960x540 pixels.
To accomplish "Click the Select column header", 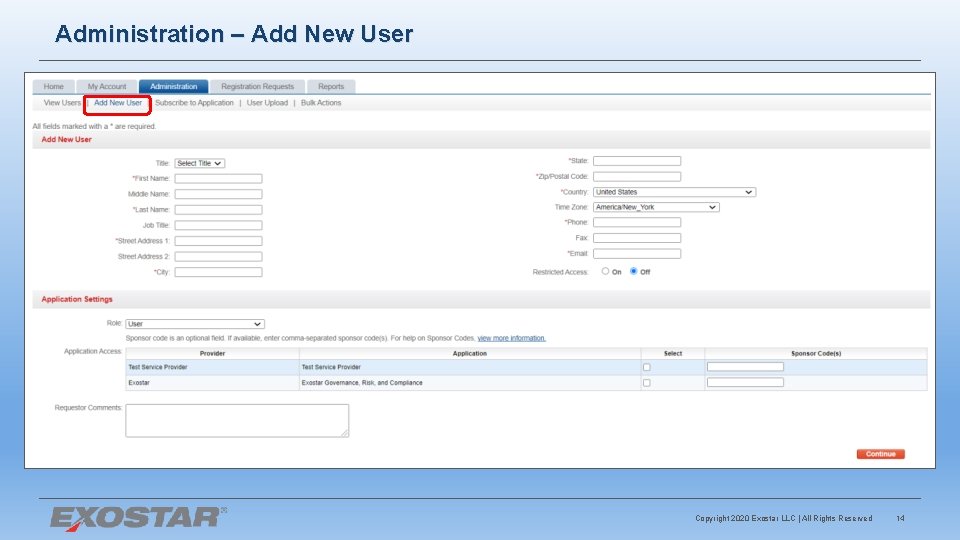I will click(672, 353).
